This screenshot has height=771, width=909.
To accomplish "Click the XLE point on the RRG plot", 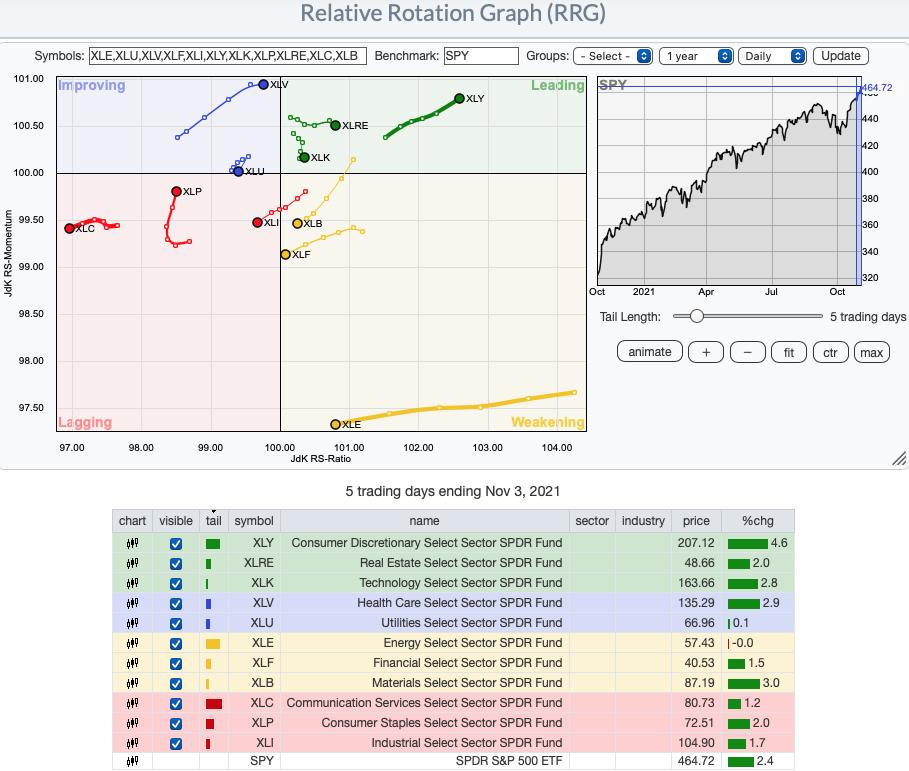I will [335, 424].
